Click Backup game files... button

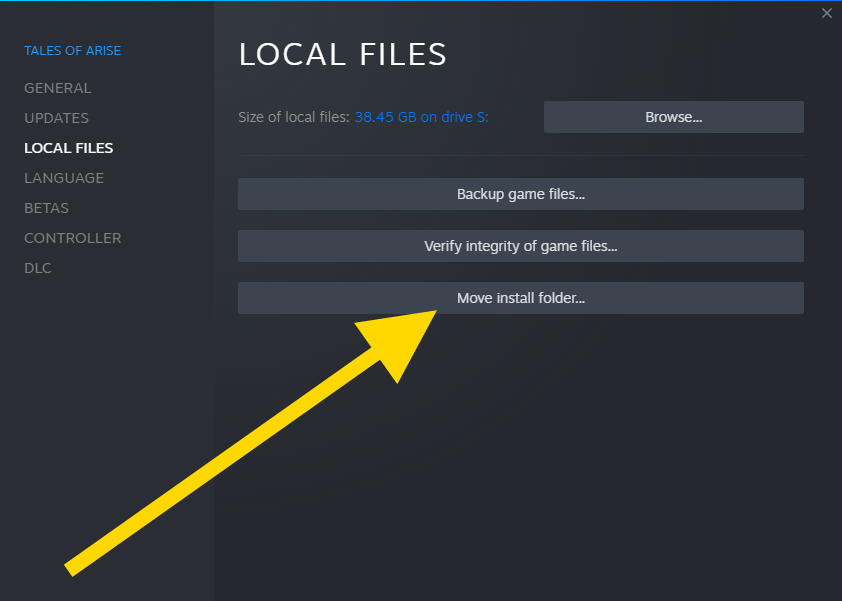tap(520, 194)
